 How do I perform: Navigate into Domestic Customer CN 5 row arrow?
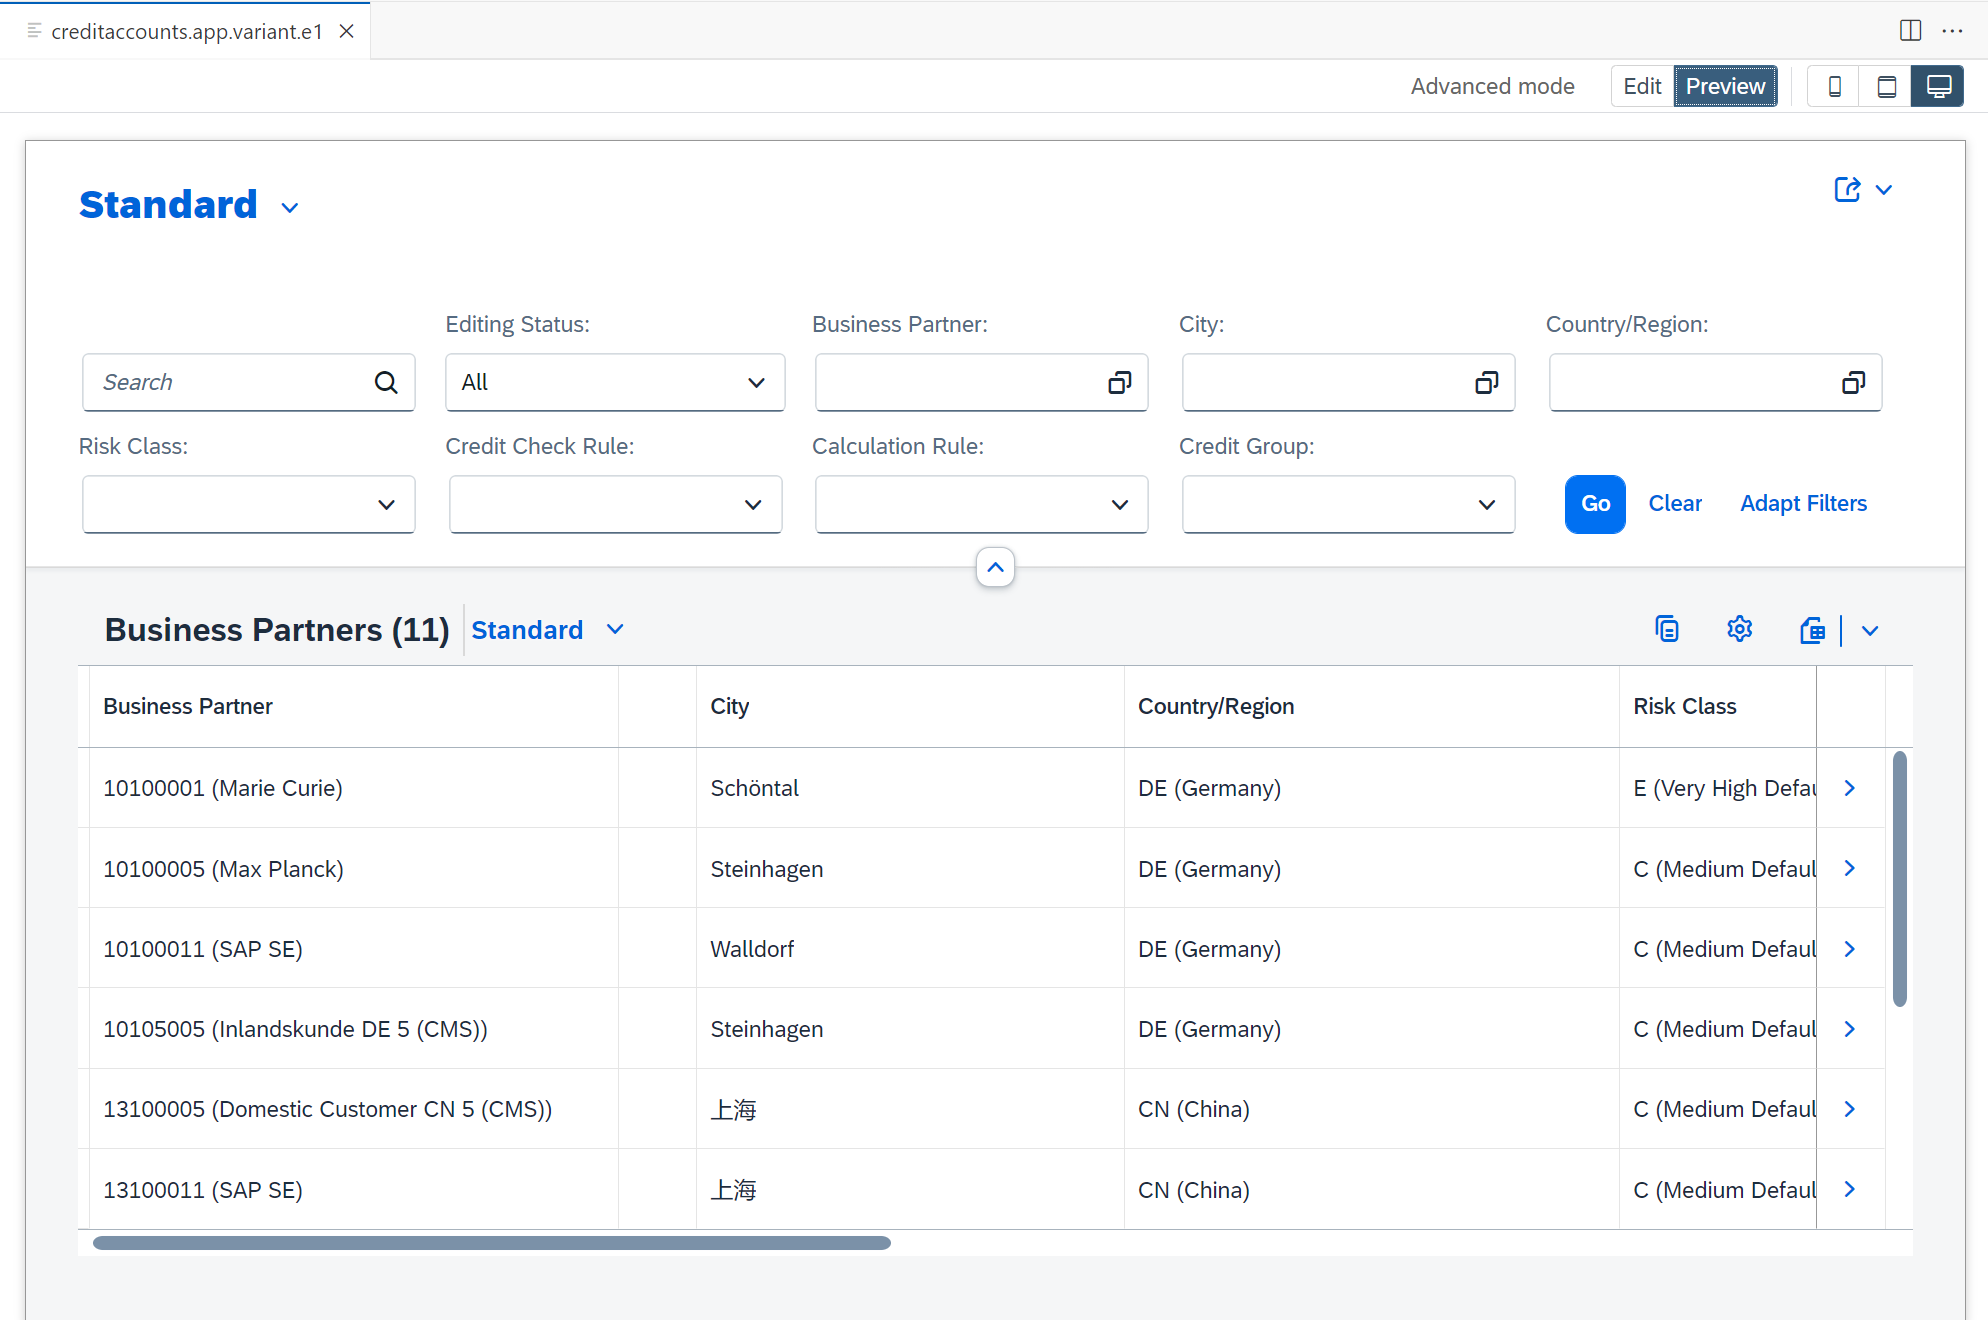click(x=1850, y=1109)
